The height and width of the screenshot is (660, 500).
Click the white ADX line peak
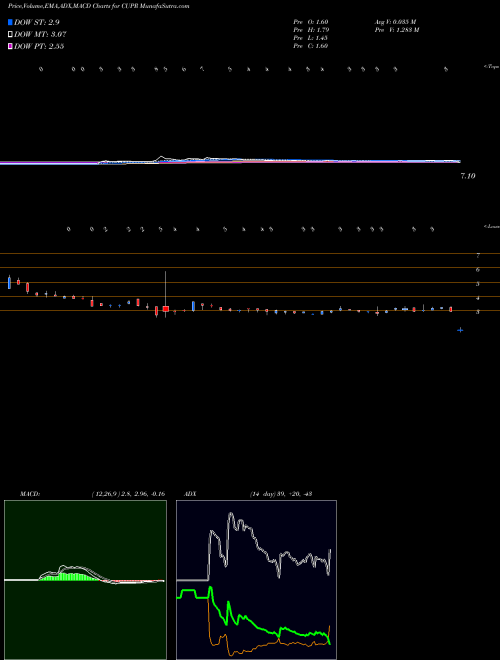point(231,514)
